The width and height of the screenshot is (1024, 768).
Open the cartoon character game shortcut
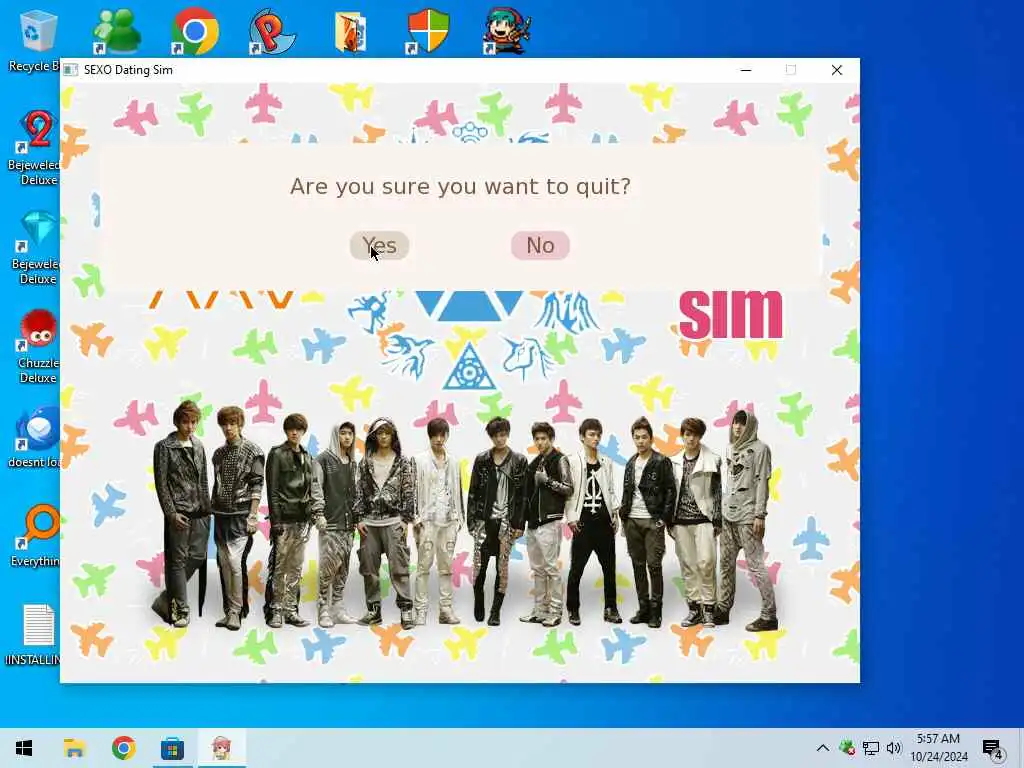tap(506, 32)
